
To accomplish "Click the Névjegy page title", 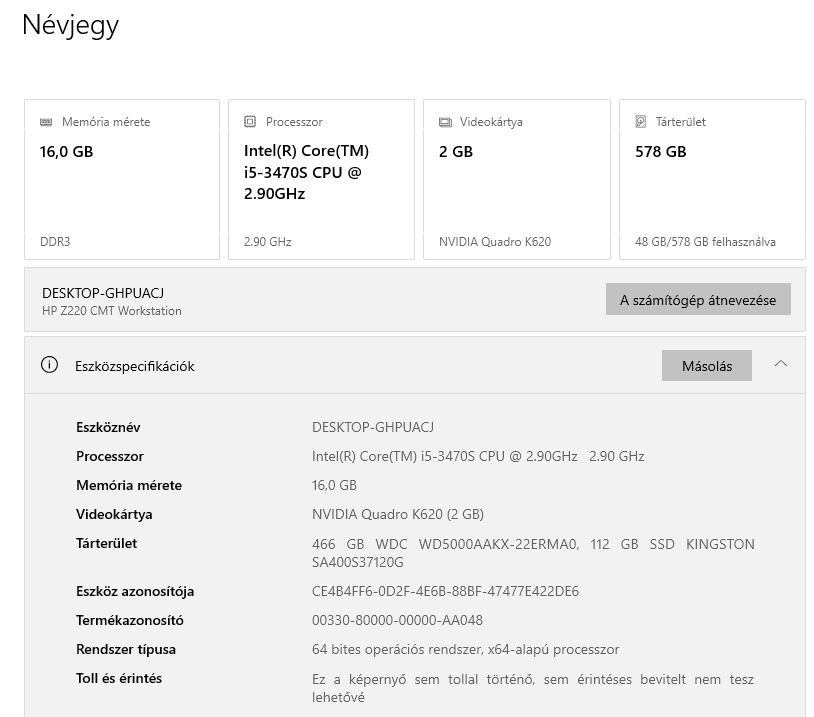I will click(x=70, y=25).
